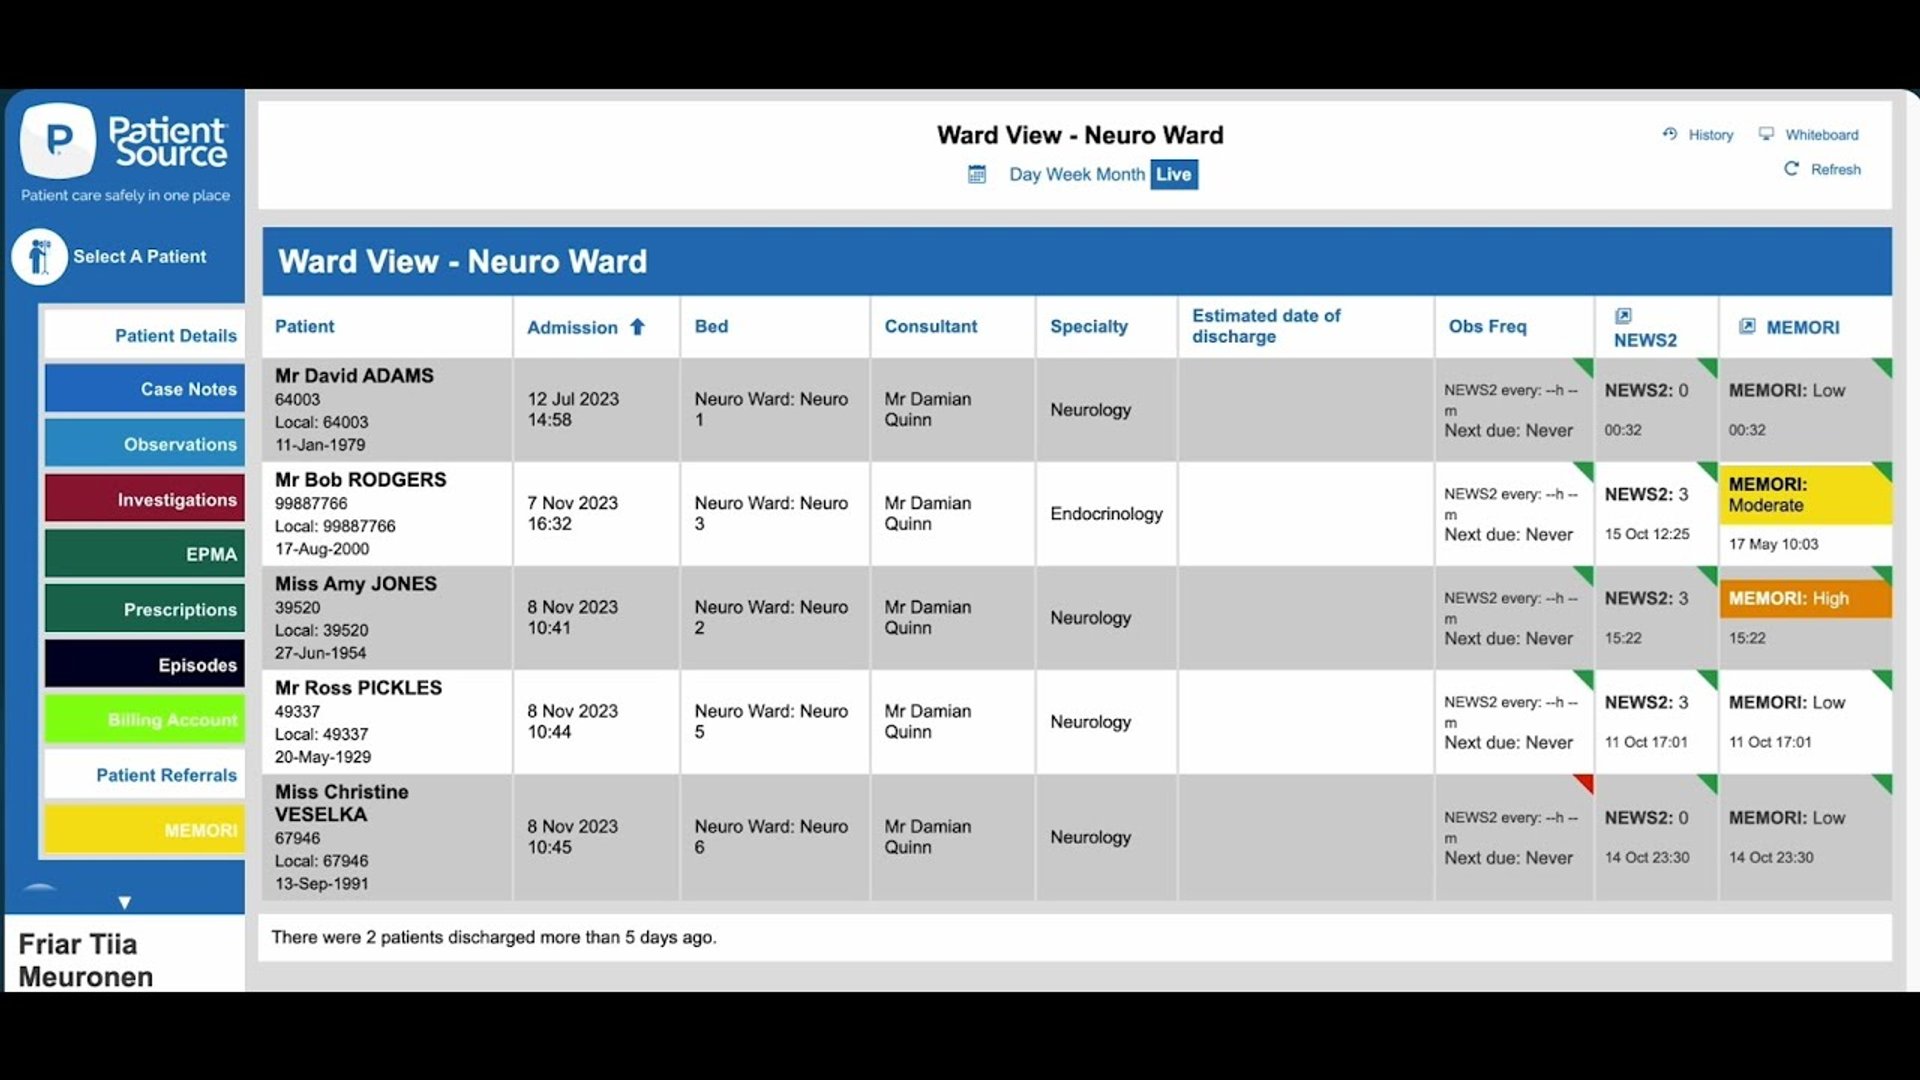Click the calendar icon beside Day
Viewport: 1920px width, 1080px height.
coord(977,175)
